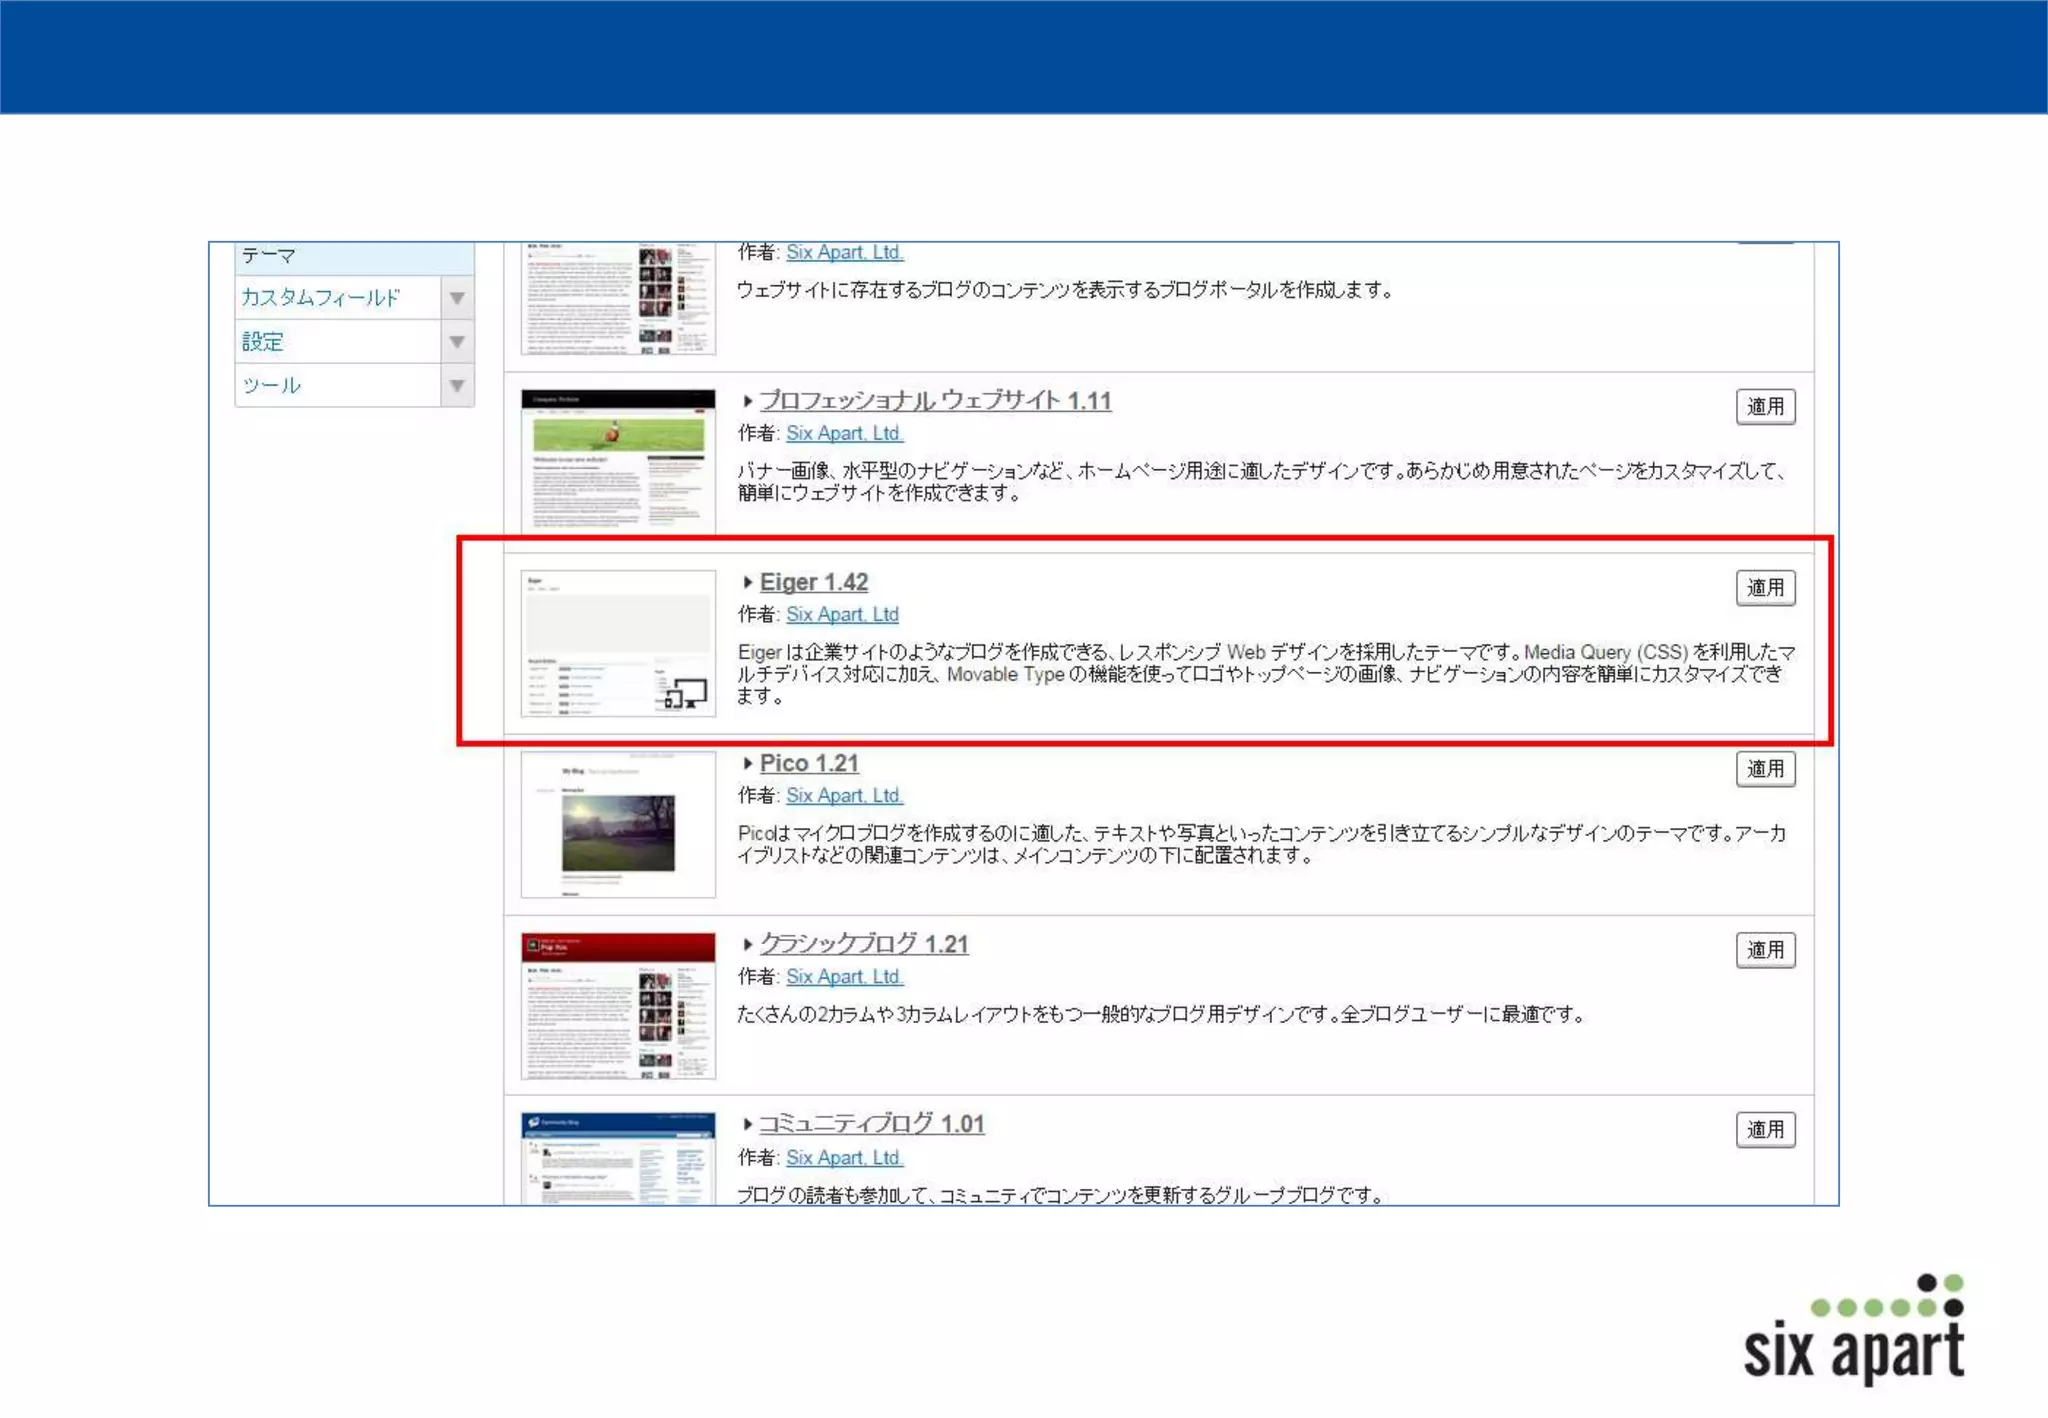Screen dimensions: 2048x1418
Task: Click the Eiger 1.42 title link
Action: point(813,582)
